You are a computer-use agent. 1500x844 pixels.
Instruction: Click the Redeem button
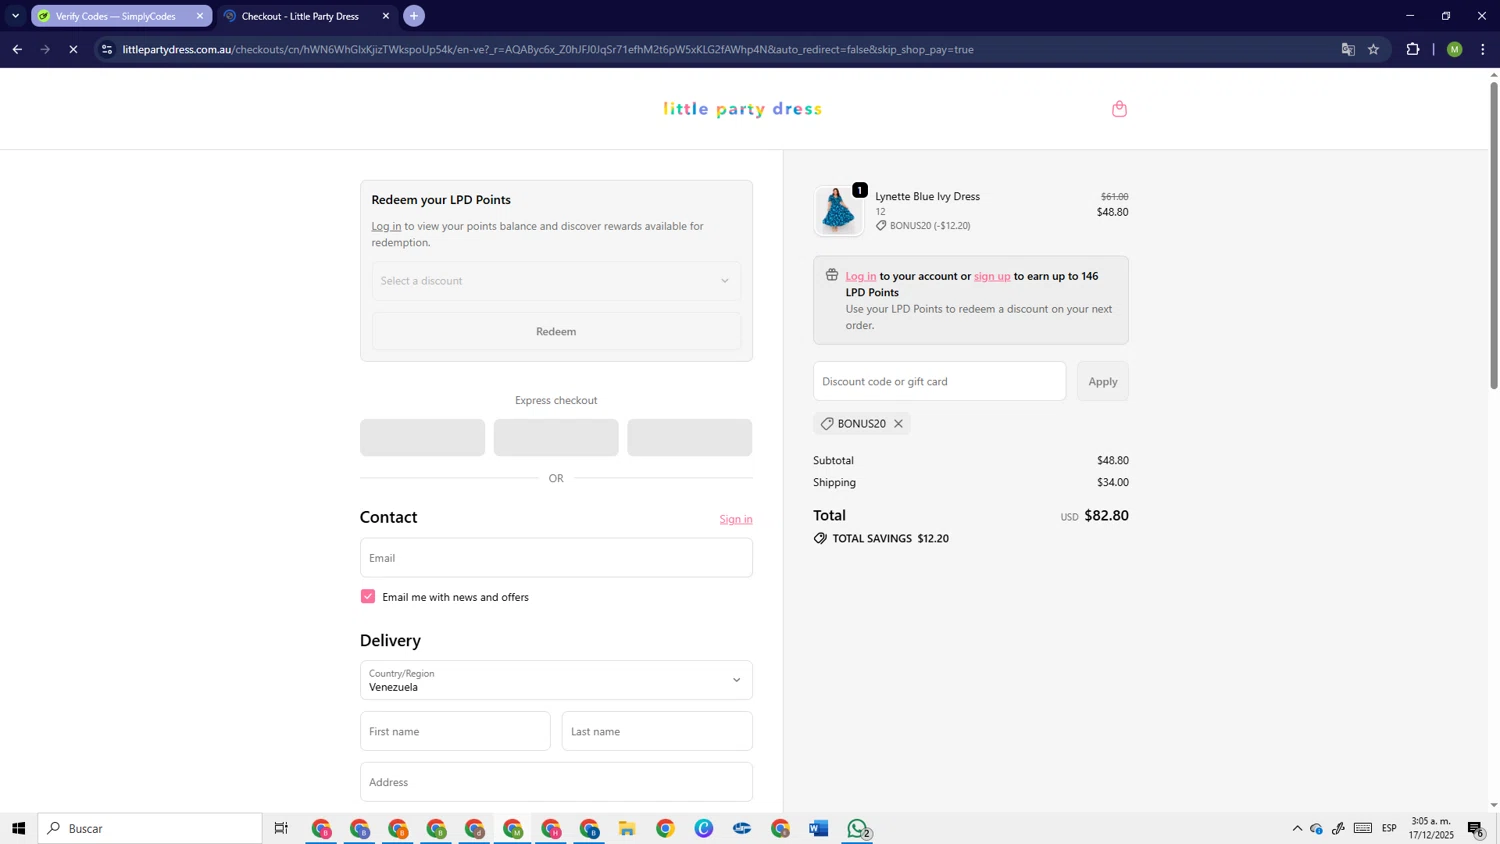coord(556,331)
